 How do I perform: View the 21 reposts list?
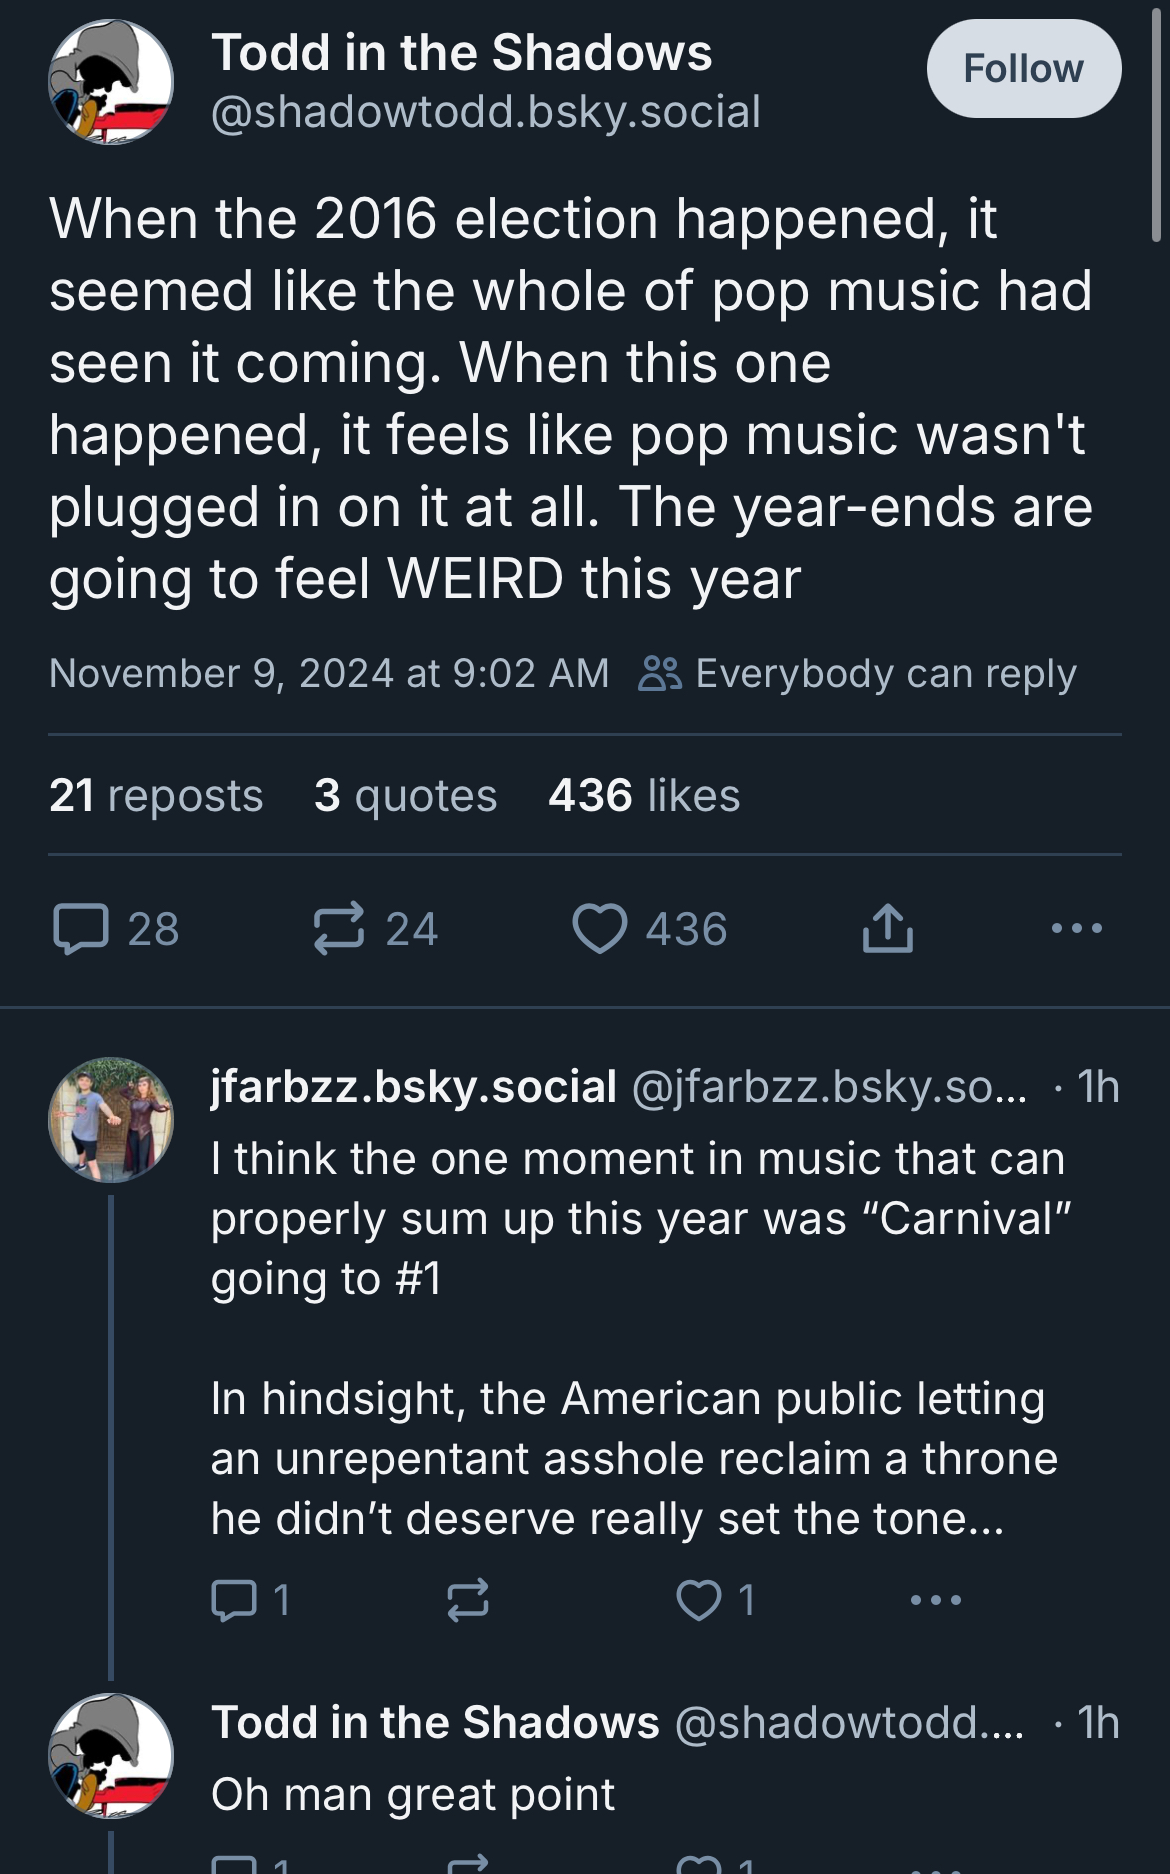click(x=156, y=796)
